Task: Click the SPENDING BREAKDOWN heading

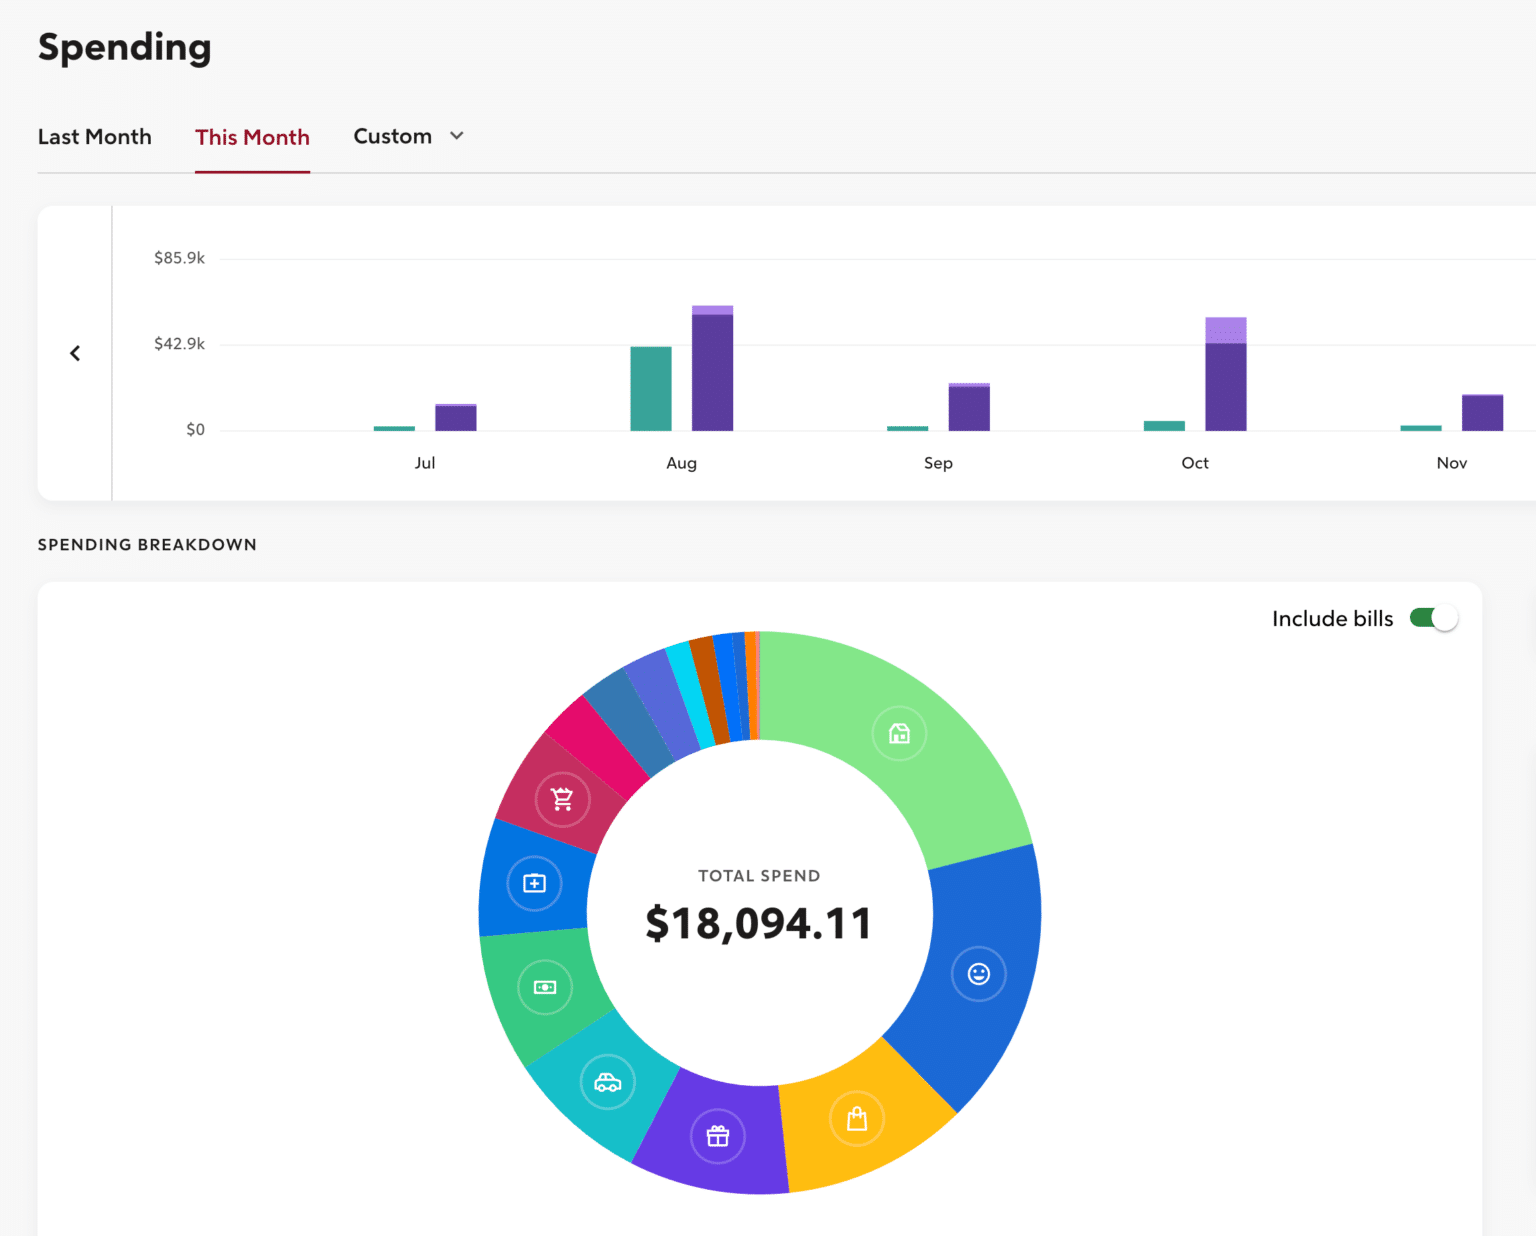Action: 147,545
